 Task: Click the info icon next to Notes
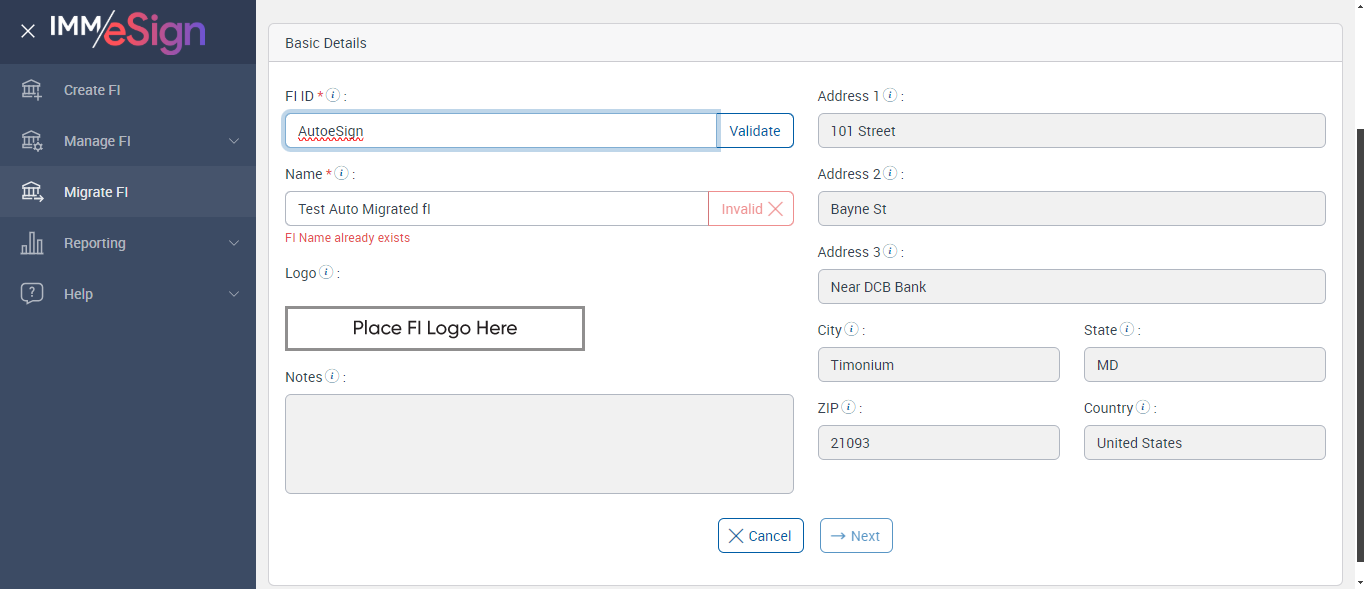click(332, 377)
